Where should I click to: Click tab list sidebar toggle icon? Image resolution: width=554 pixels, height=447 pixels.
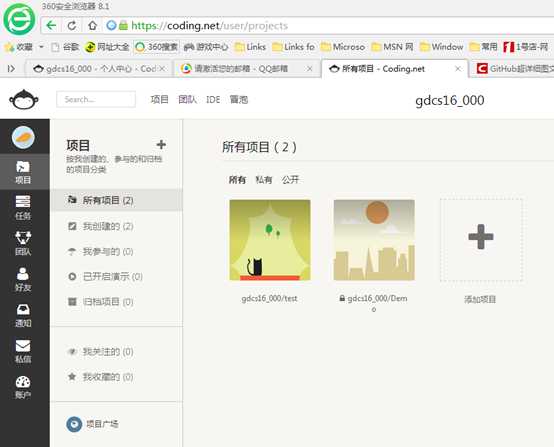pos(11,69)
